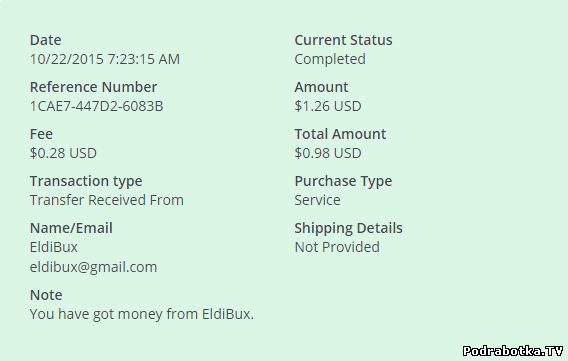The width and height of the screenshot is (568, 361).
Task: Click the Reference Number heading
Action: 93,87
